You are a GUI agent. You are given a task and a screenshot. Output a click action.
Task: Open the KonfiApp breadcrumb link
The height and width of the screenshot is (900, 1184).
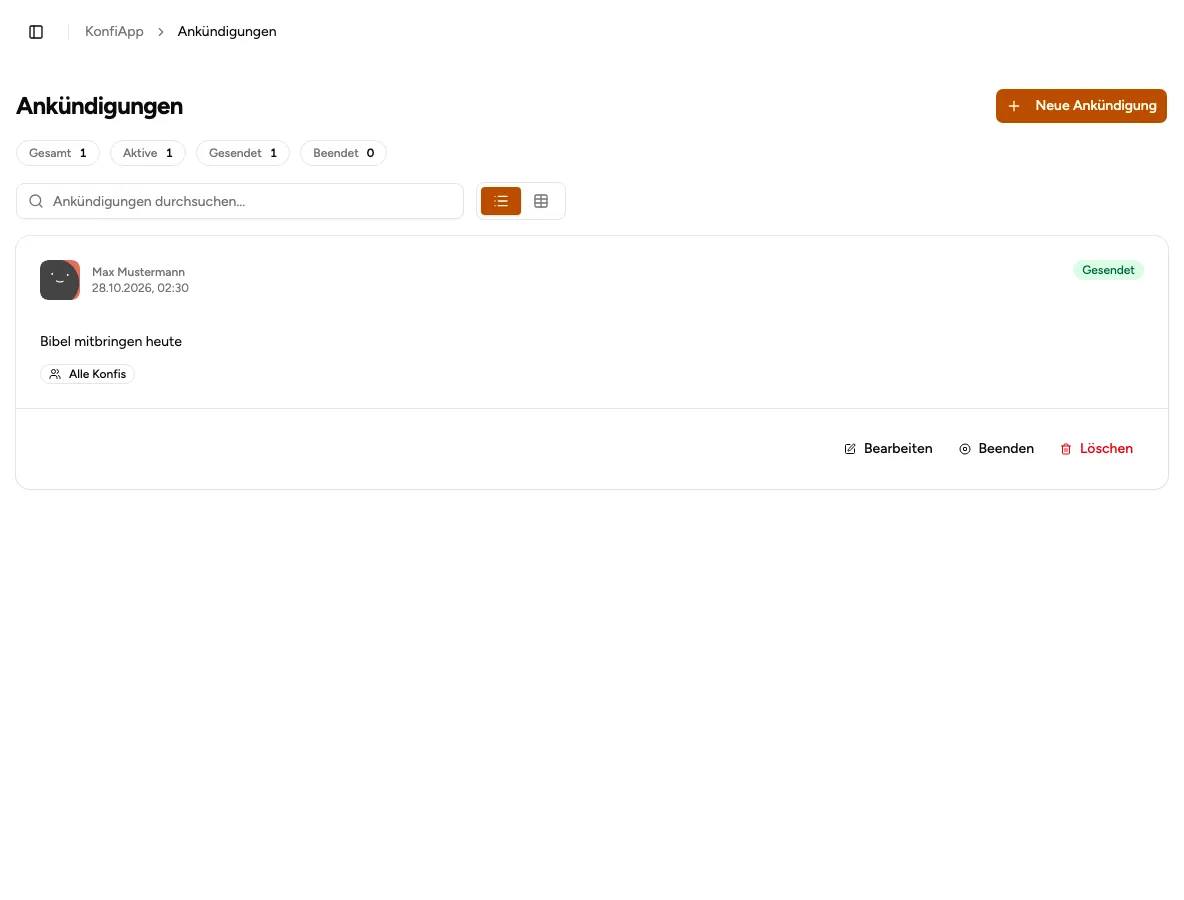114,32
